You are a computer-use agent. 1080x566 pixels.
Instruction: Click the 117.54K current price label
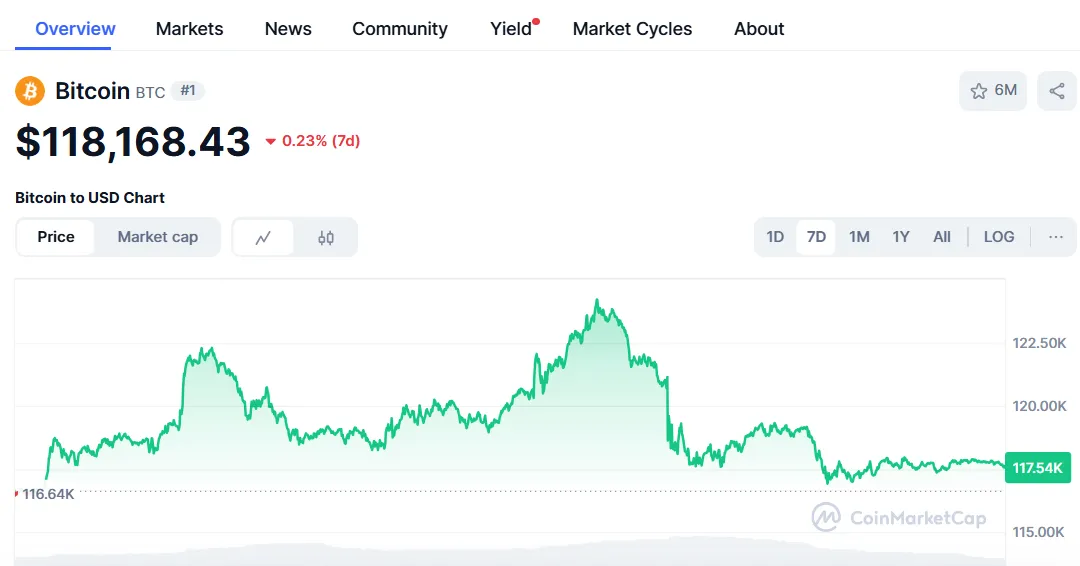pos(1037,468)
